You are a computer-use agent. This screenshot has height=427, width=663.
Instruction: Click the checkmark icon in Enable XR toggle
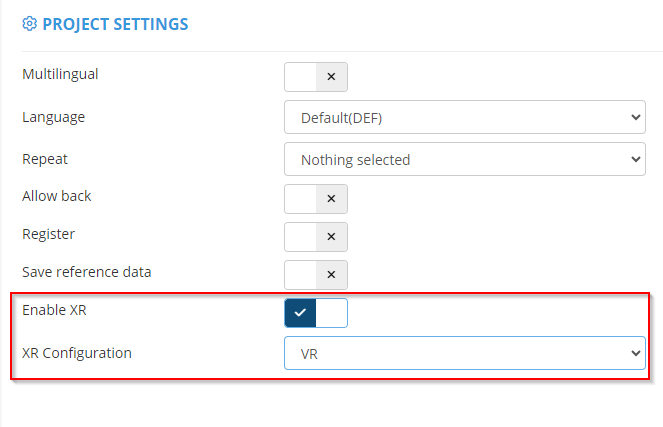pos(300,312)
